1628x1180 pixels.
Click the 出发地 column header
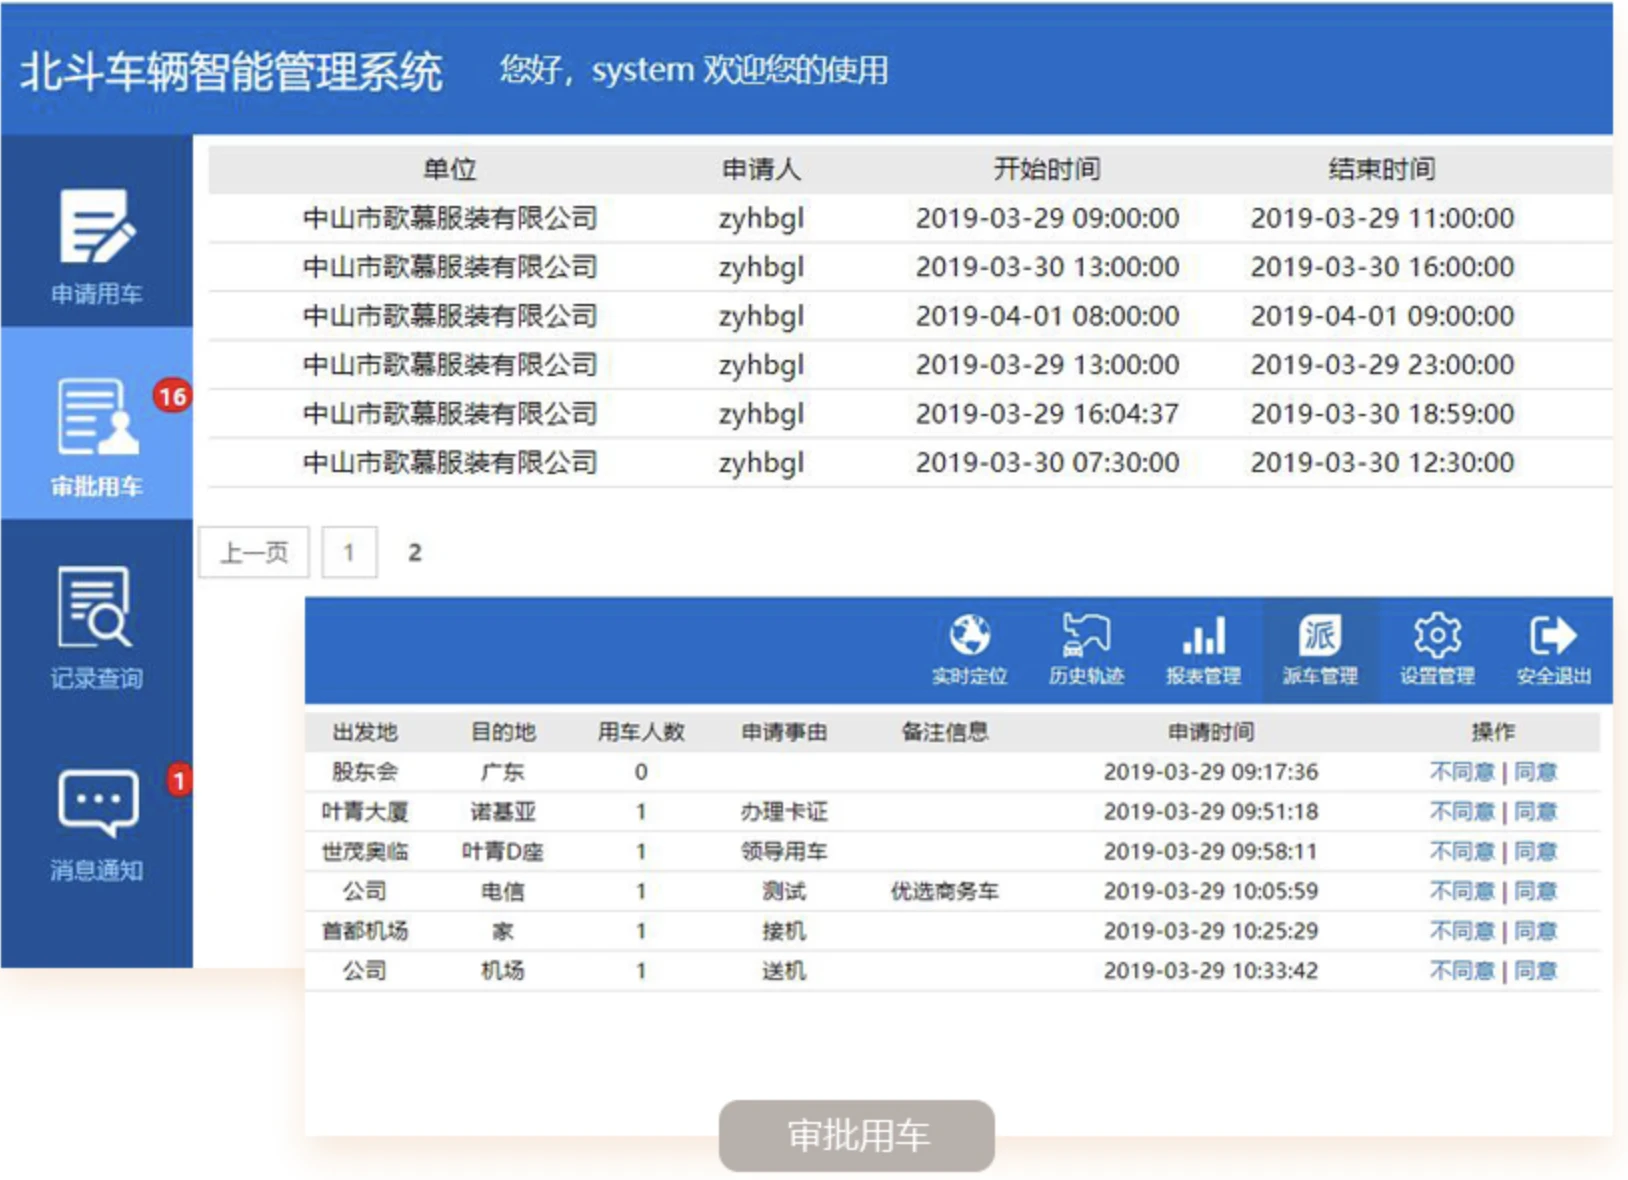[x=365, y=732]
